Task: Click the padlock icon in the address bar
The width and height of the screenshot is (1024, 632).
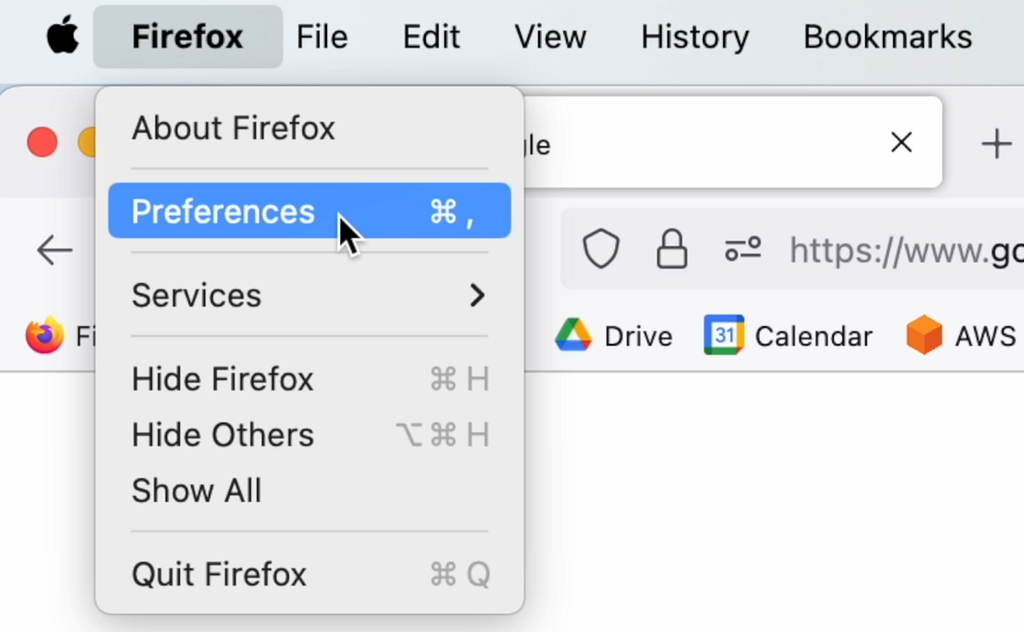Action: 671,249
